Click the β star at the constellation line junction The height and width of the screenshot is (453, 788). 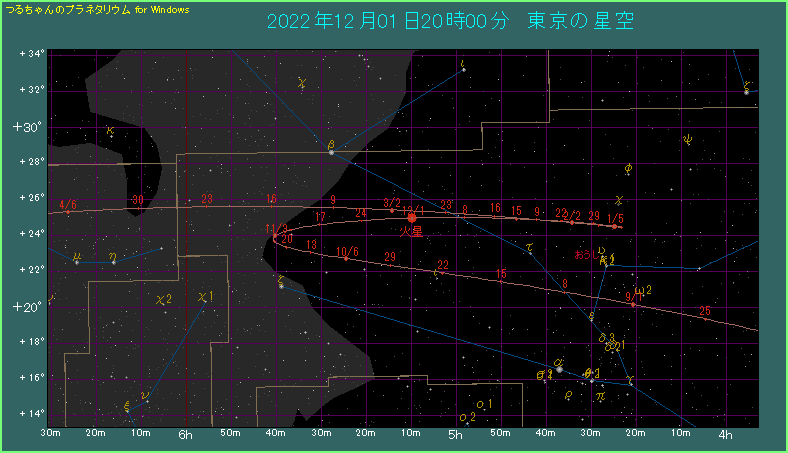click(331, 152)
